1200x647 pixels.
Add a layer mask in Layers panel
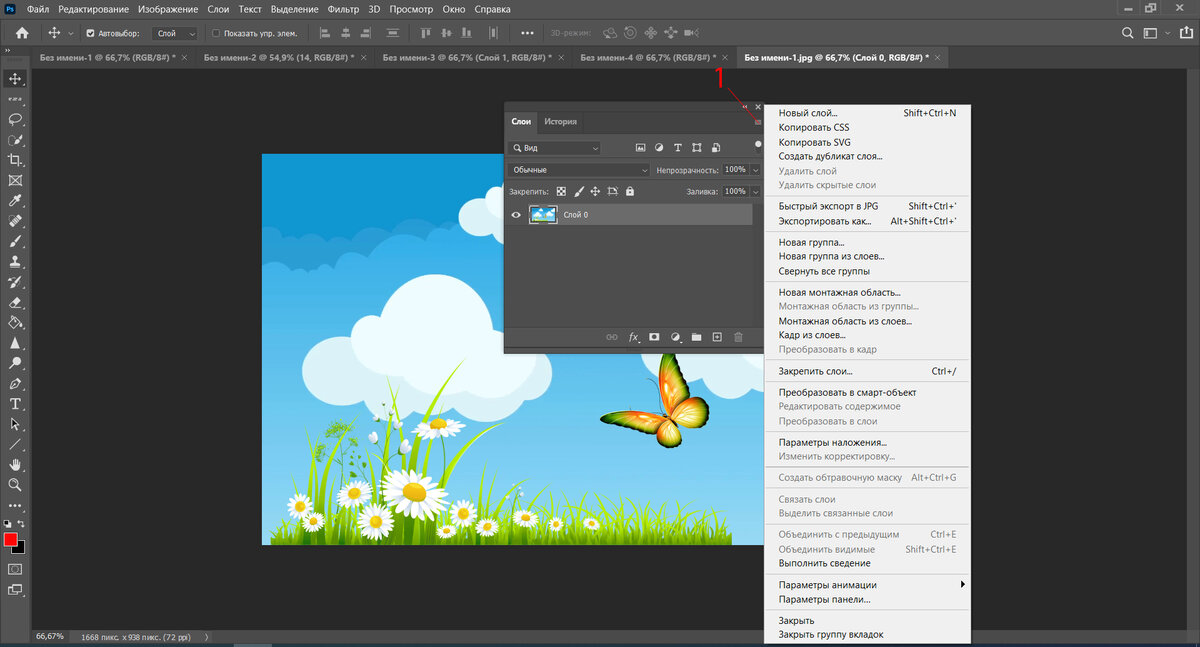(x=654, y=338)
